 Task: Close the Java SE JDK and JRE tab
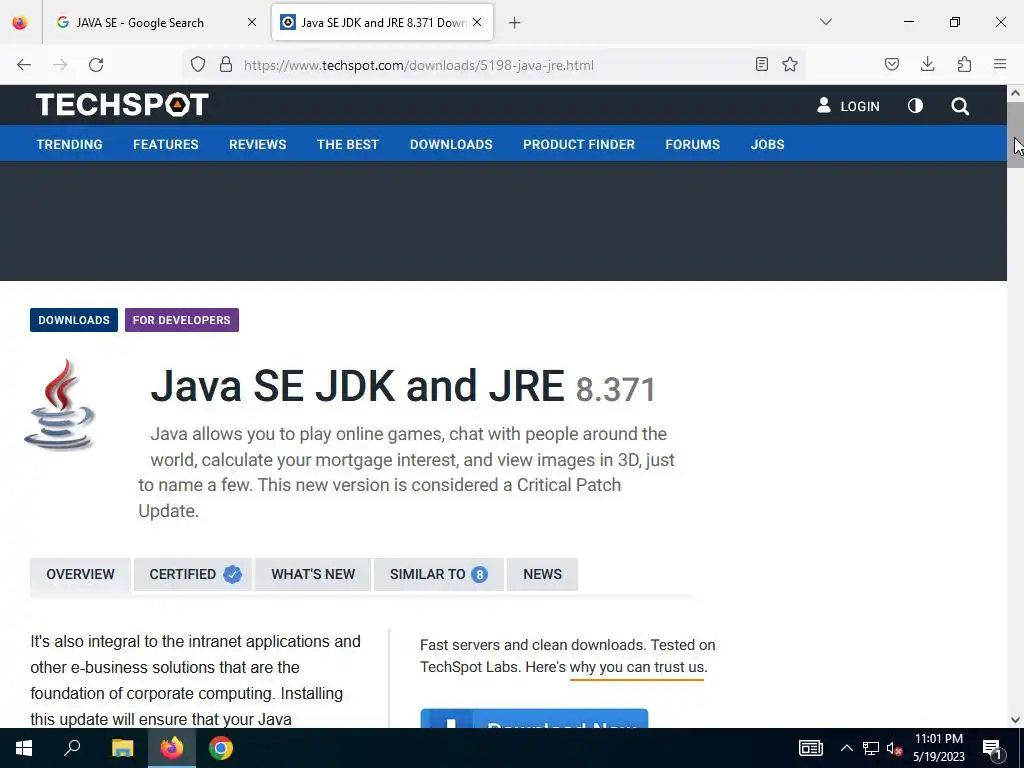(477, 22)
